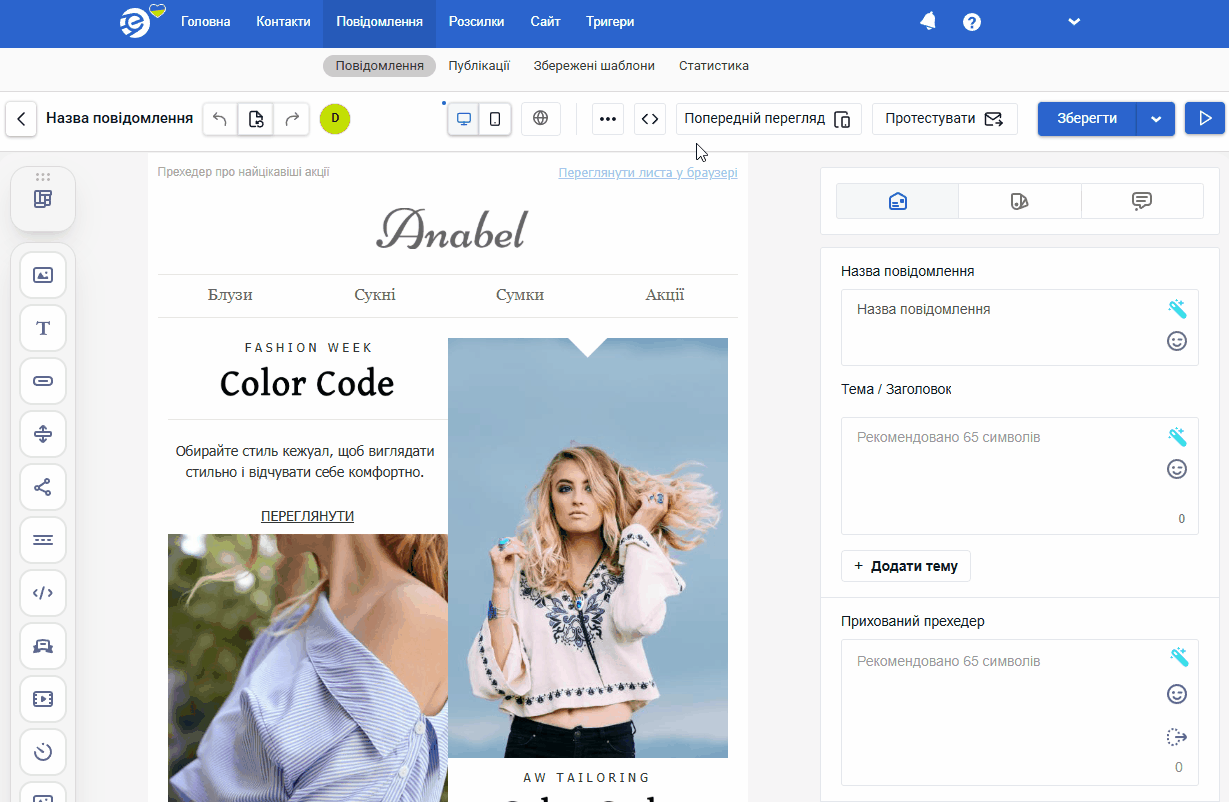Switch to mobile preview mode
The image size is (1229, 802).
tap(495, 119)
